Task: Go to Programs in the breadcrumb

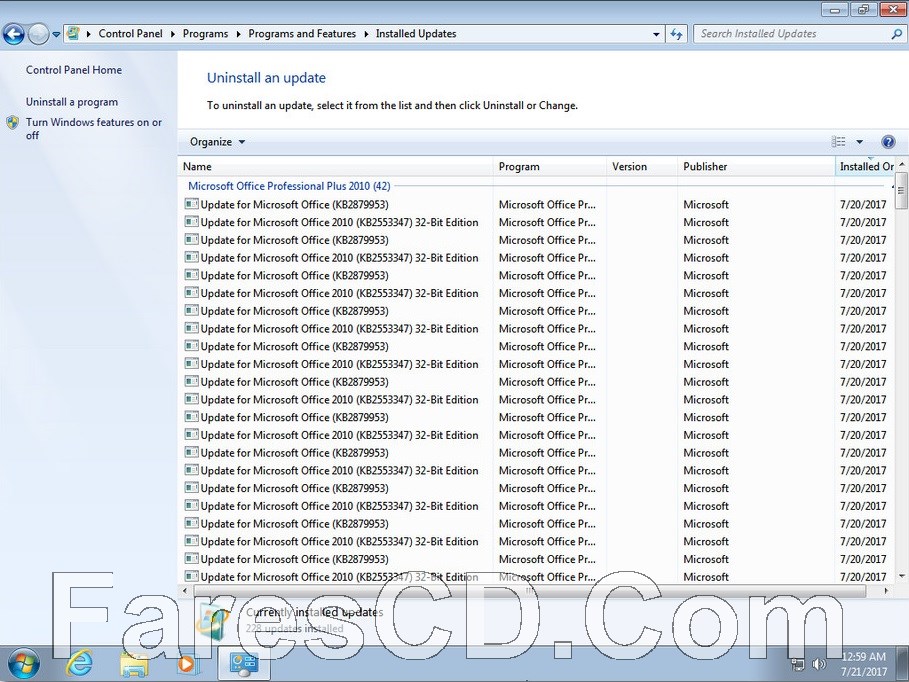Action: [x=205, y=34]
